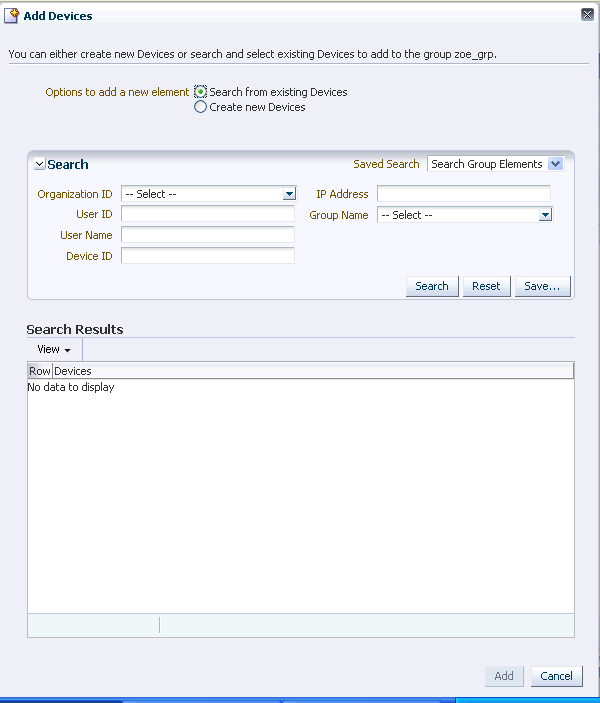Click the Search Results heading
The height and width of the screenshot is (703, 600).
coord(75,330)
